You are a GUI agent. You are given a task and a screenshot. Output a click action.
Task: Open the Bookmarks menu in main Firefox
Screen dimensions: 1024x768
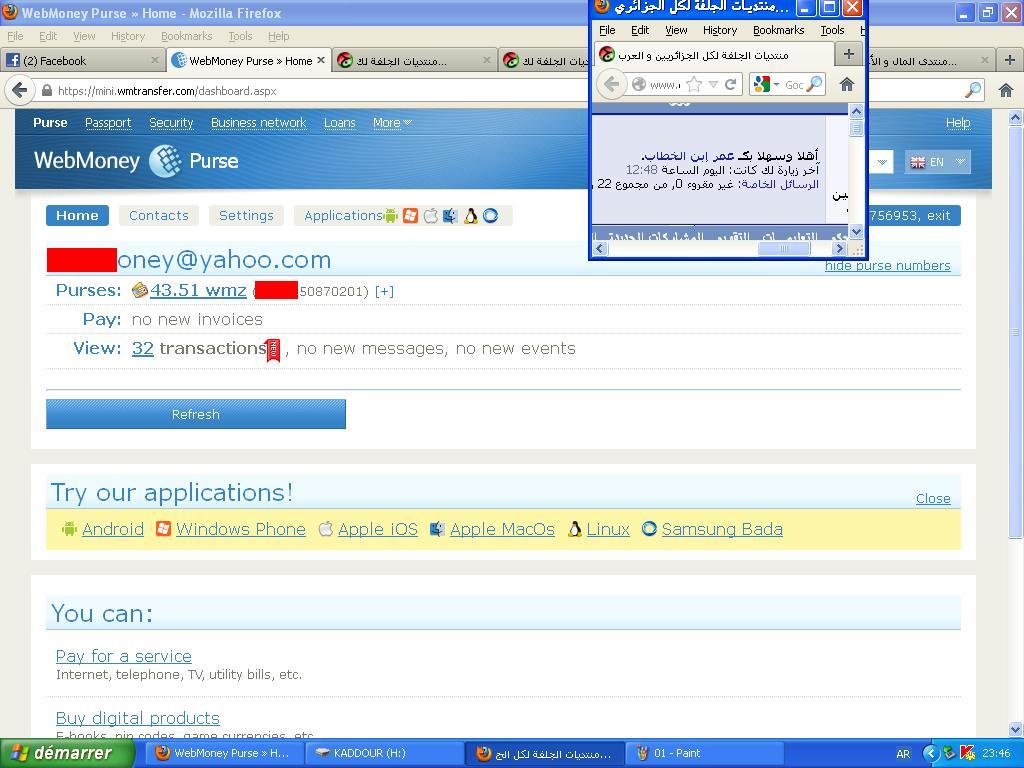pyautogui.click(x=186, y=36)
